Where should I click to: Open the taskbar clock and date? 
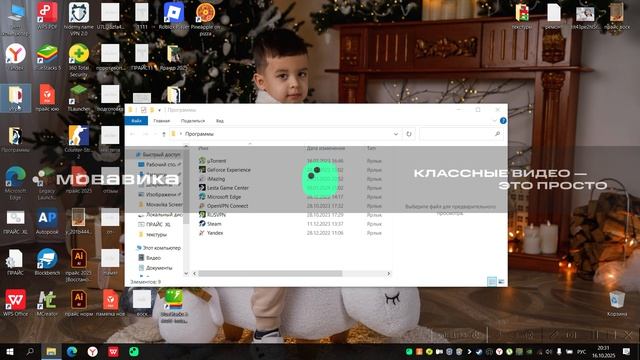603,351
